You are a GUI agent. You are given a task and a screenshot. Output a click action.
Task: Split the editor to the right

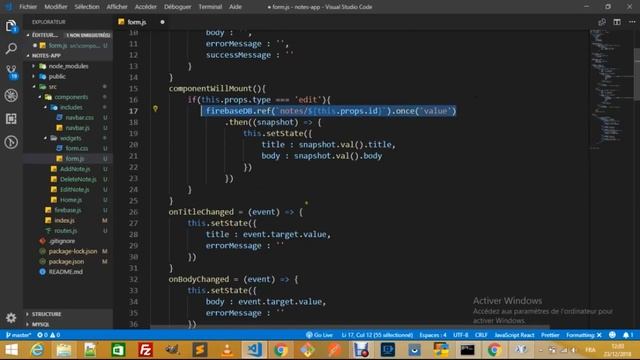[x=617, y=22]
